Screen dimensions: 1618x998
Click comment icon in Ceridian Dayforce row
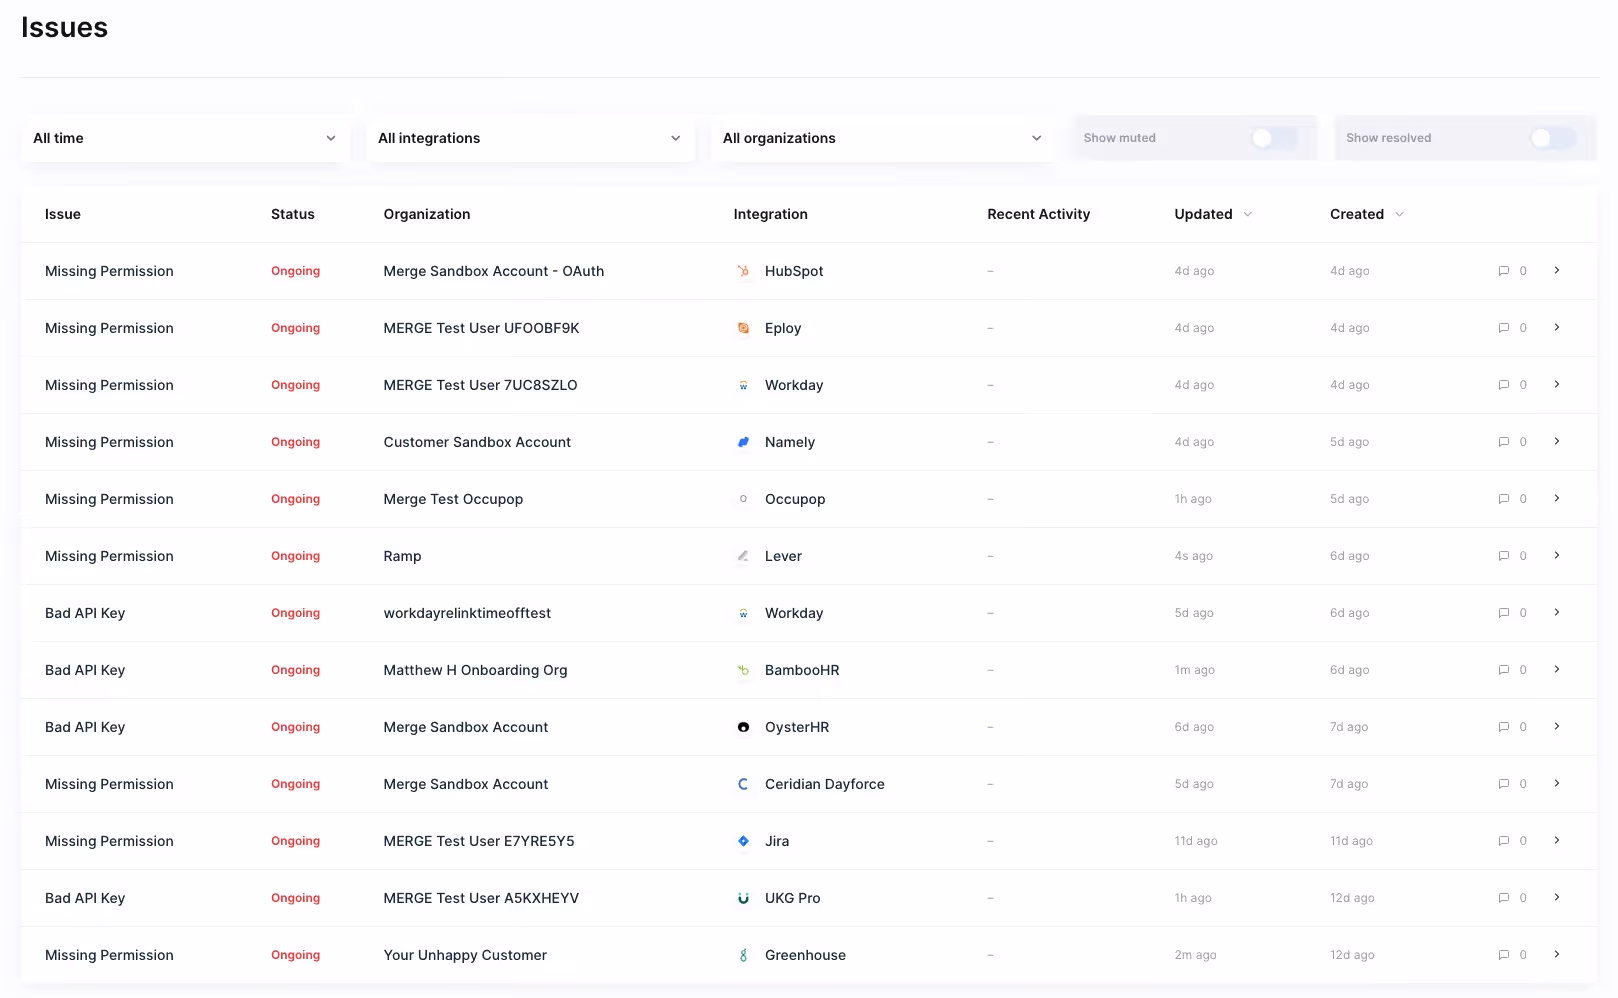[x=1503, y=784]
